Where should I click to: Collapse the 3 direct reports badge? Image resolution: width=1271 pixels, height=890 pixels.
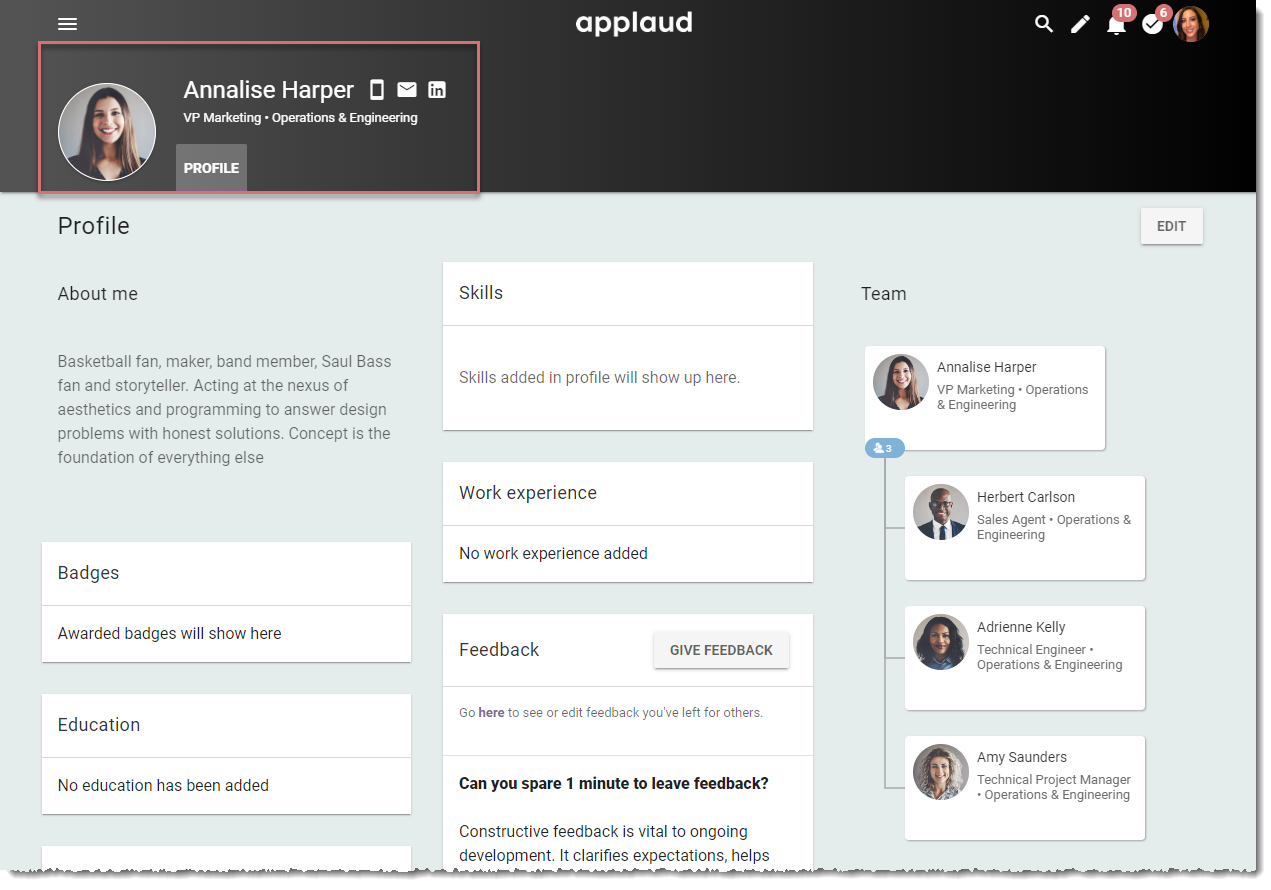pos(885,448)
